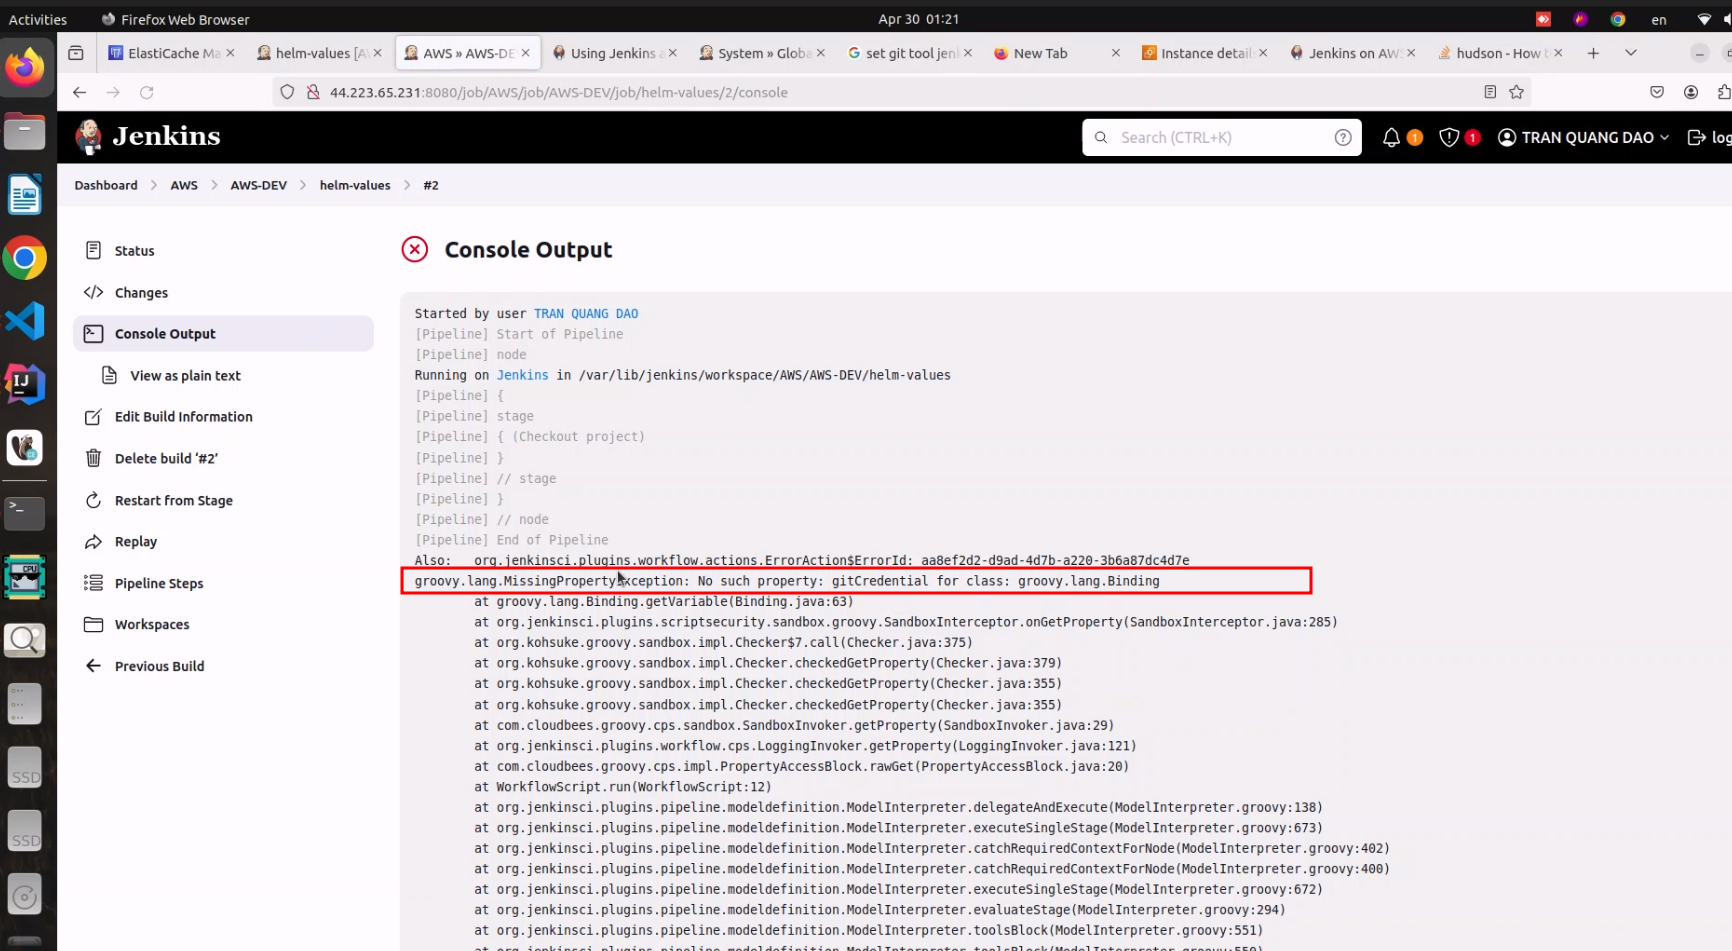Expand the TRAN QUANG DAO user dropdown
The width and height of the screenshot is (1732, 951).
(x=1665, y=138)
